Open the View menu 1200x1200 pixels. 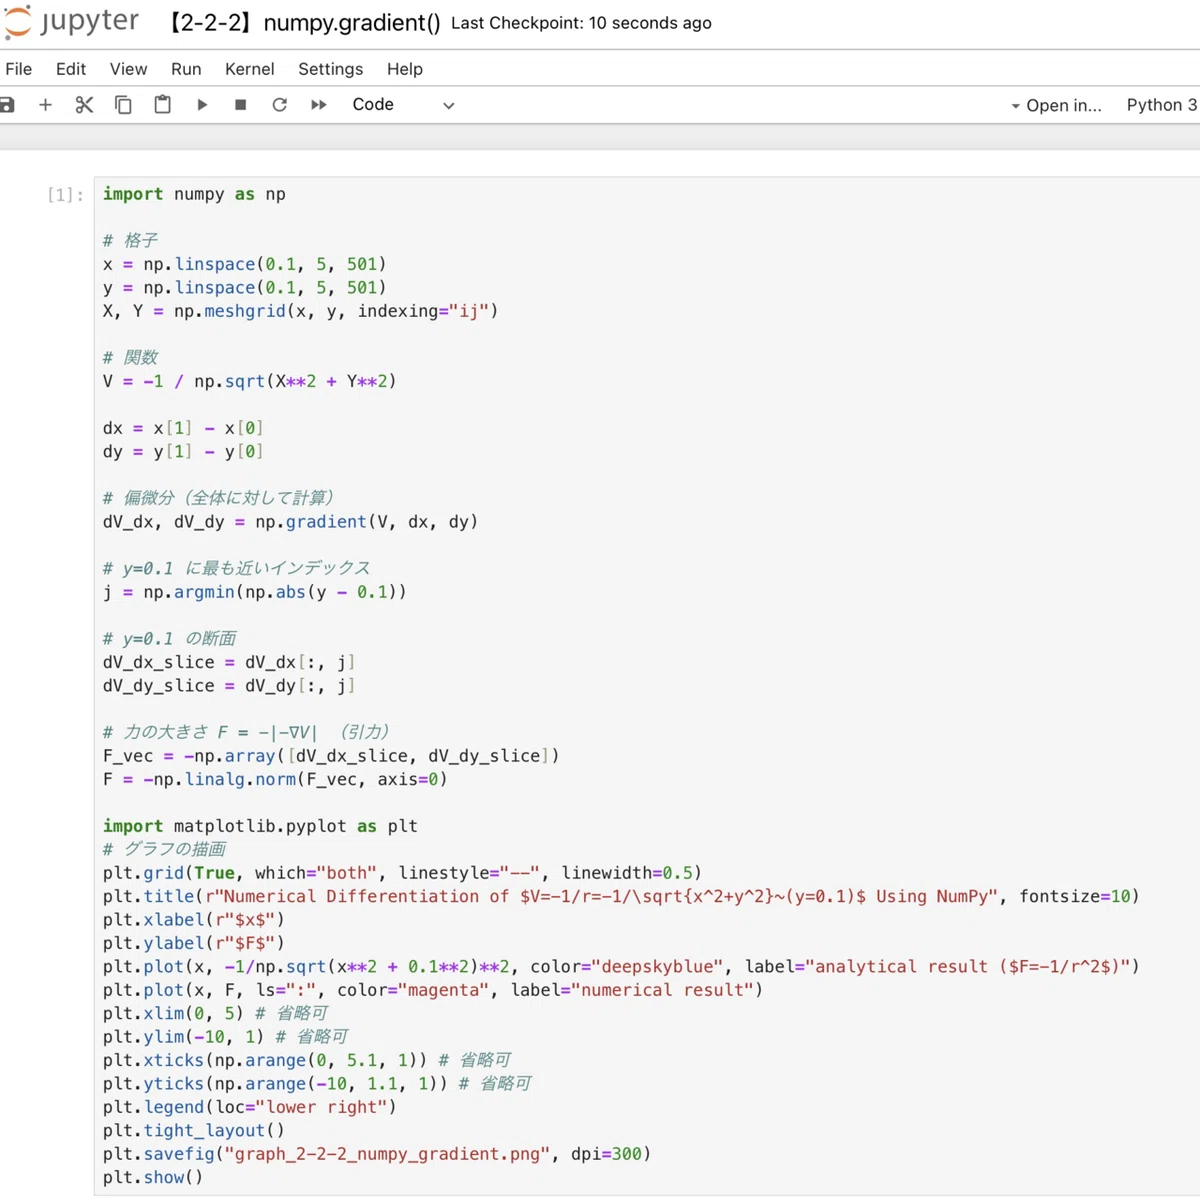pyautogui.click(x=128, y=69)
